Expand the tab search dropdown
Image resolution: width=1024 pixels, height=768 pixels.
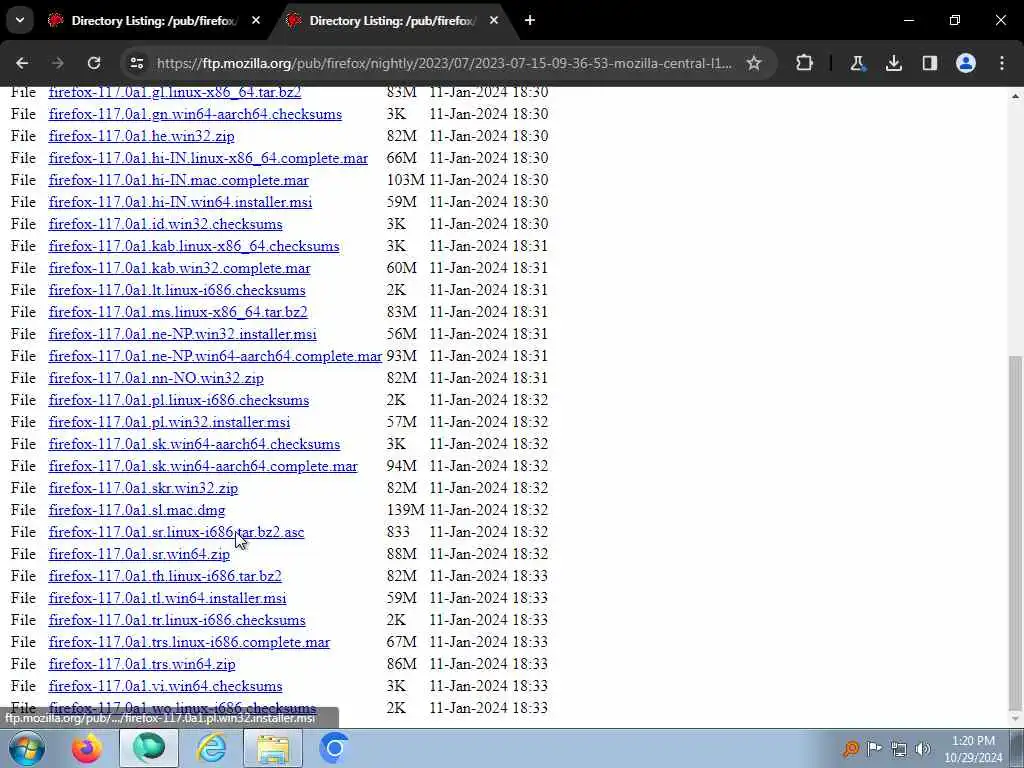click(20, 21)
